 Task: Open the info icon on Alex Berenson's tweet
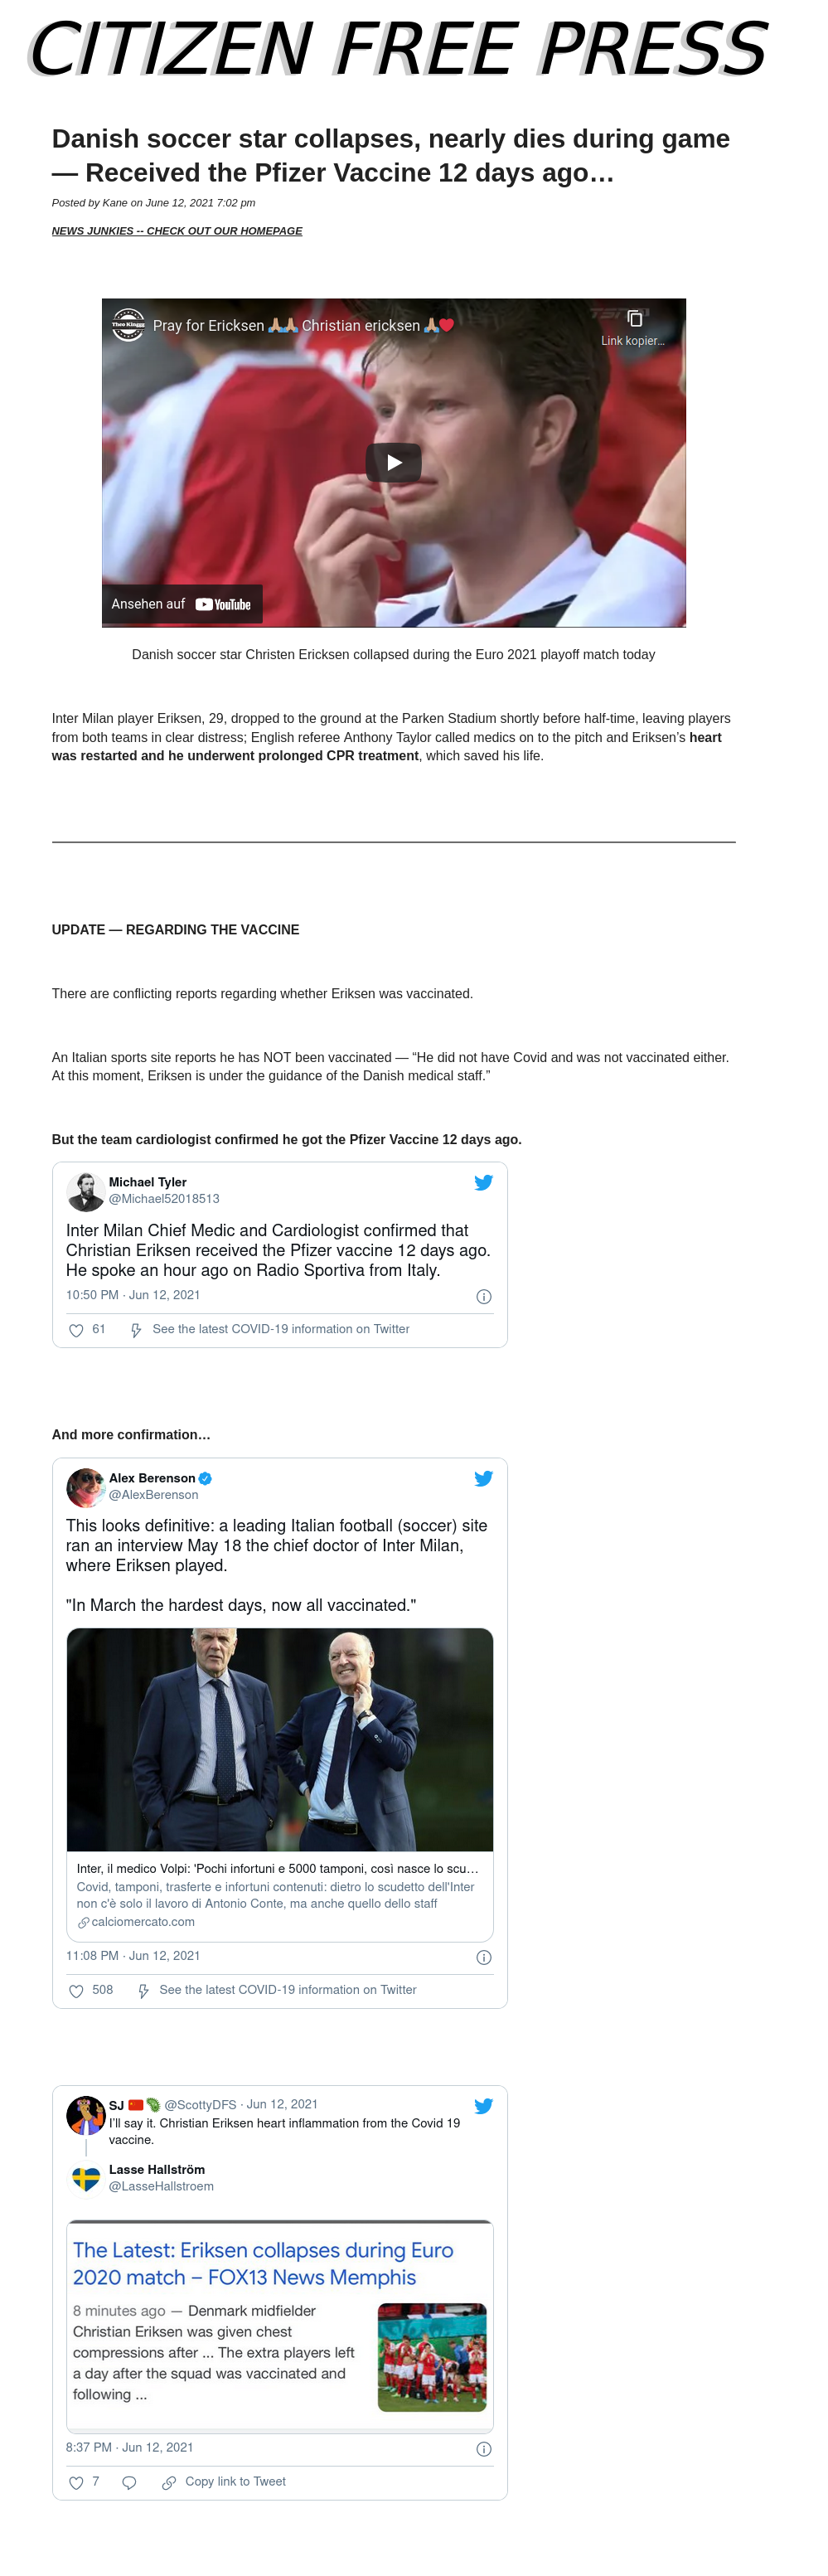pyautogui.click(x=484, y=1957)
